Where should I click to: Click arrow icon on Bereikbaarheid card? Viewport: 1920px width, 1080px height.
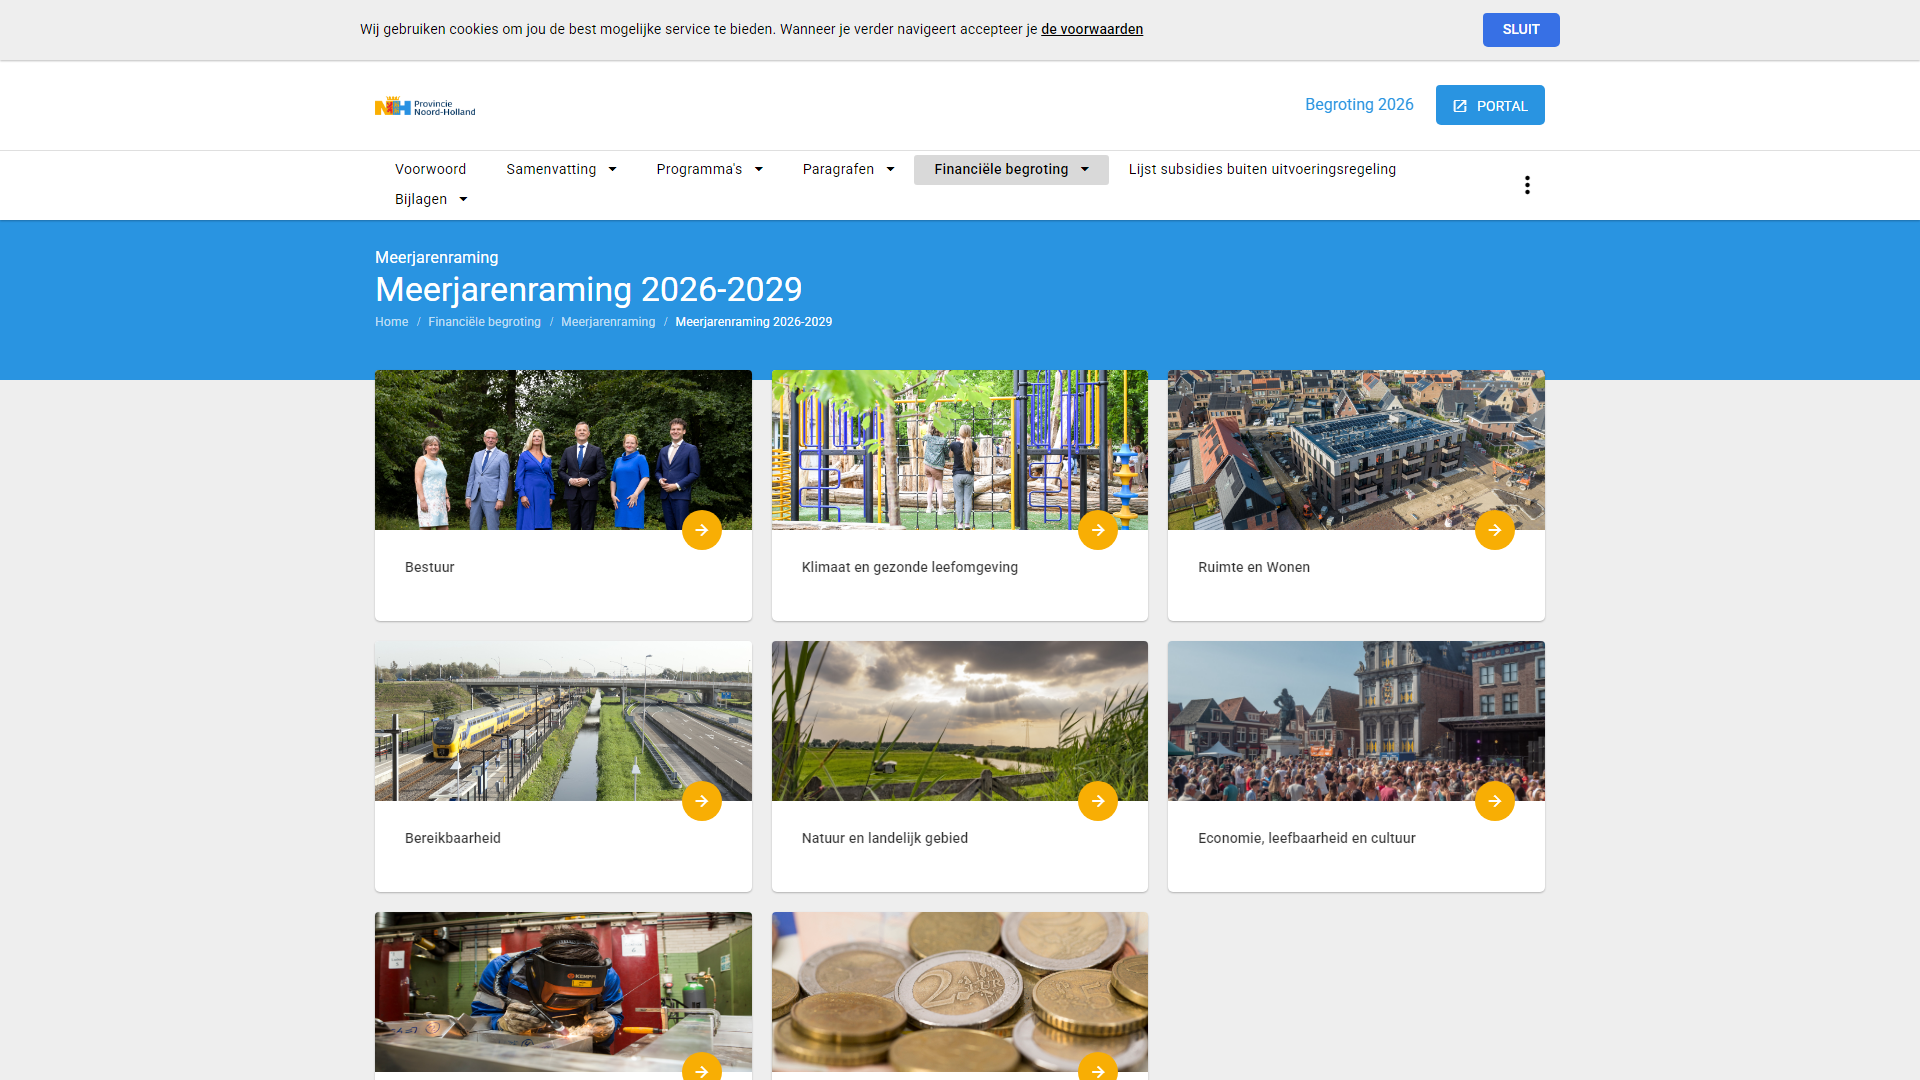[x=701, y=801]
